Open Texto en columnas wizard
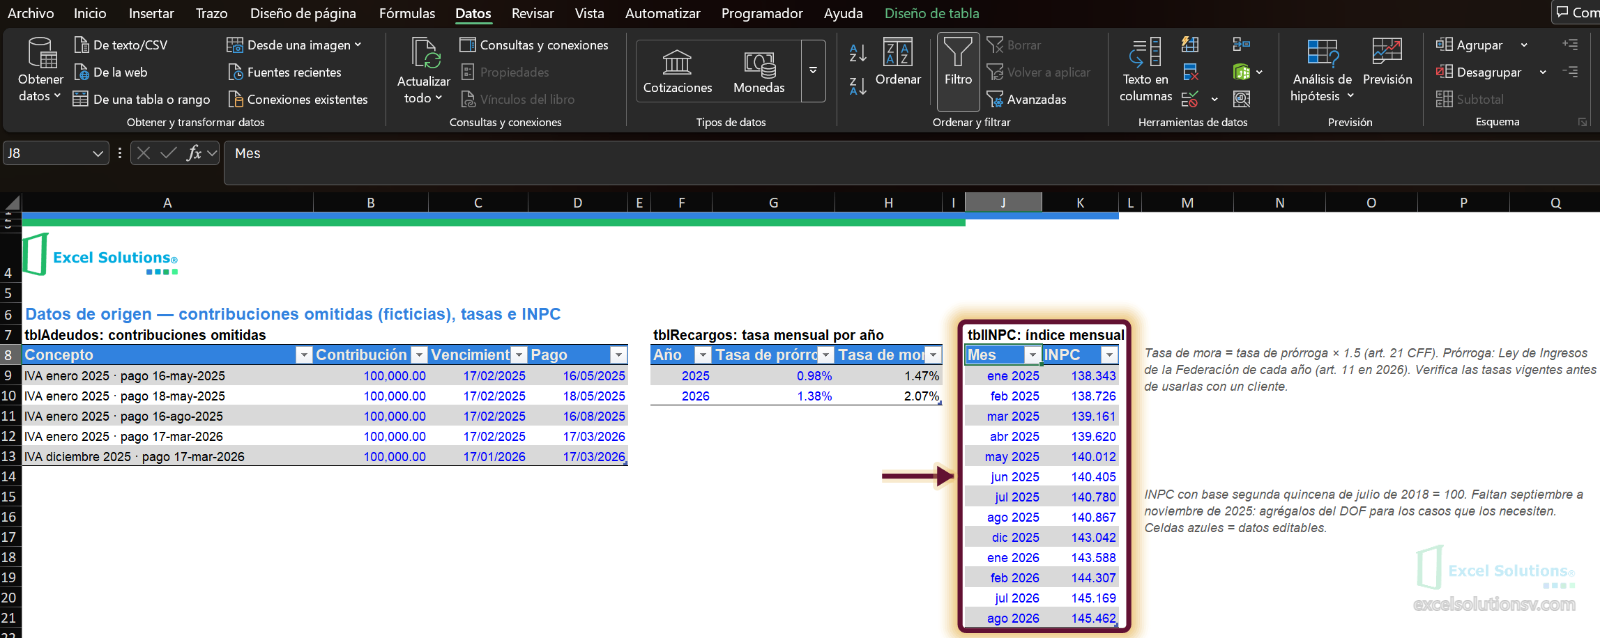Viewport: 1600px width, 638px height. (1145, 70)
